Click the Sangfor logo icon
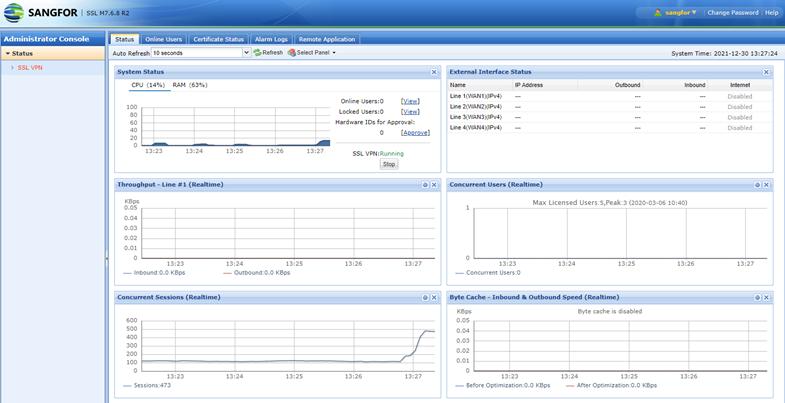The height and width of the screenshot is (403, 785). (14, 13)
